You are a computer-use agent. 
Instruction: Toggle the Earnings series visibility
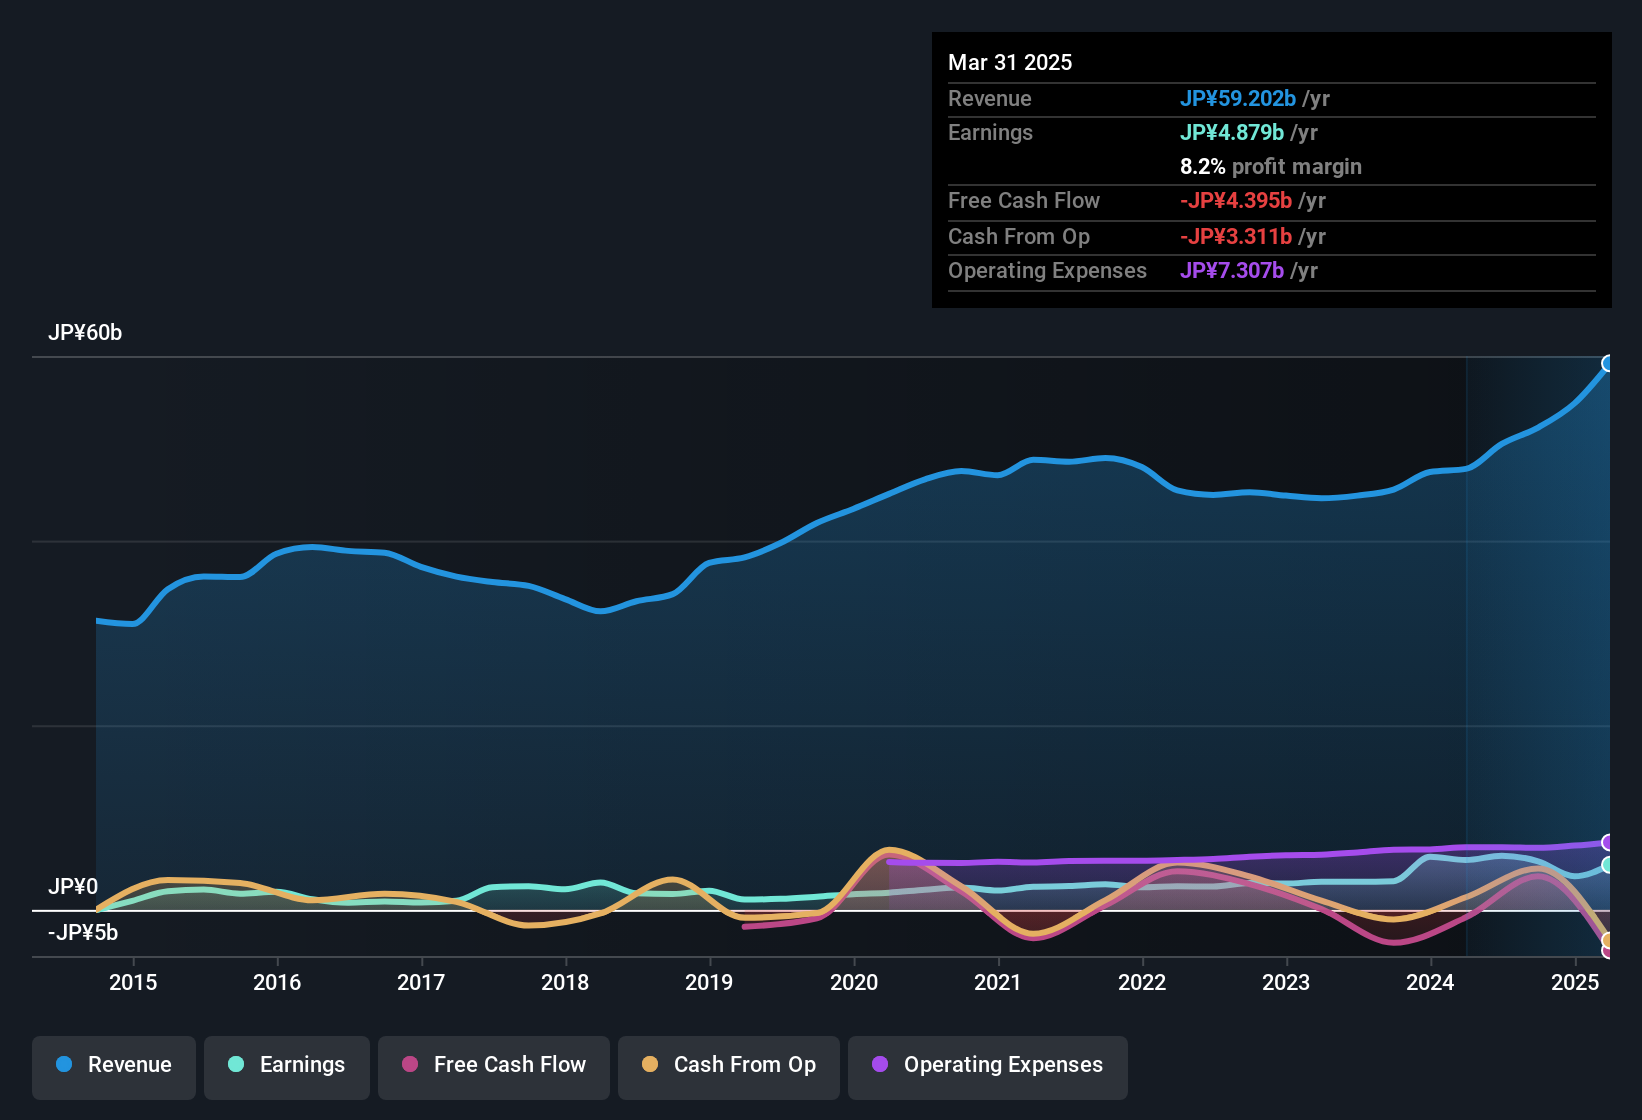(x=286, y=1066)
